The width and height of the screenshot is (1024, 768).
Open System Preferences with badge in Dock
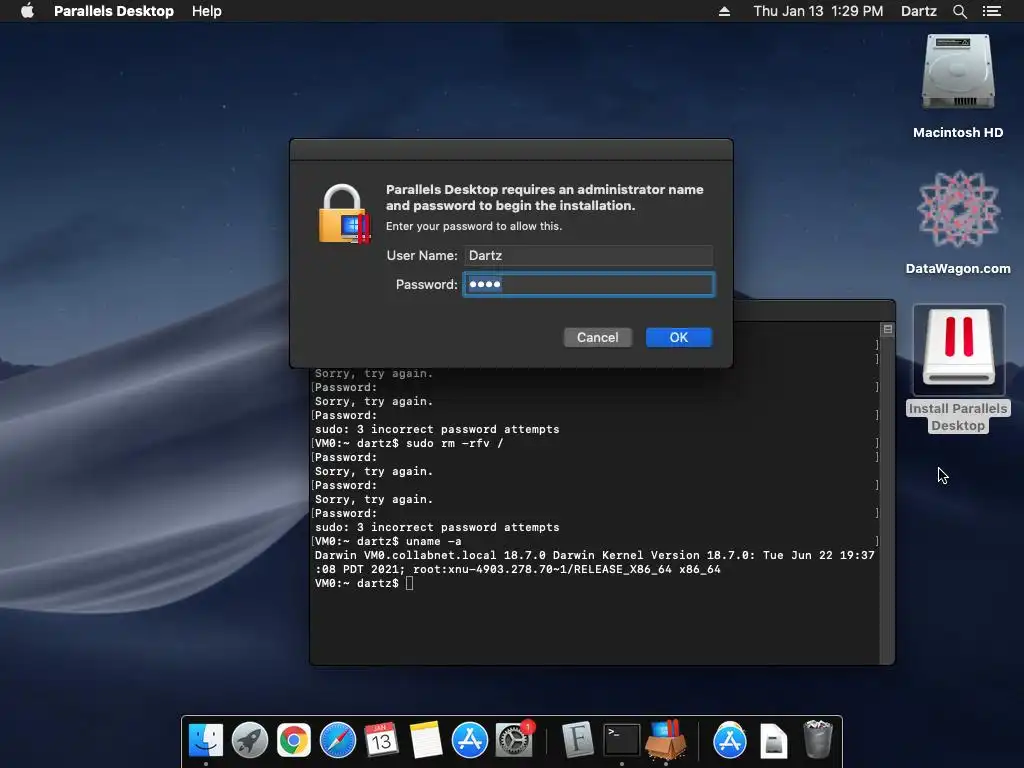pos(514,741)
